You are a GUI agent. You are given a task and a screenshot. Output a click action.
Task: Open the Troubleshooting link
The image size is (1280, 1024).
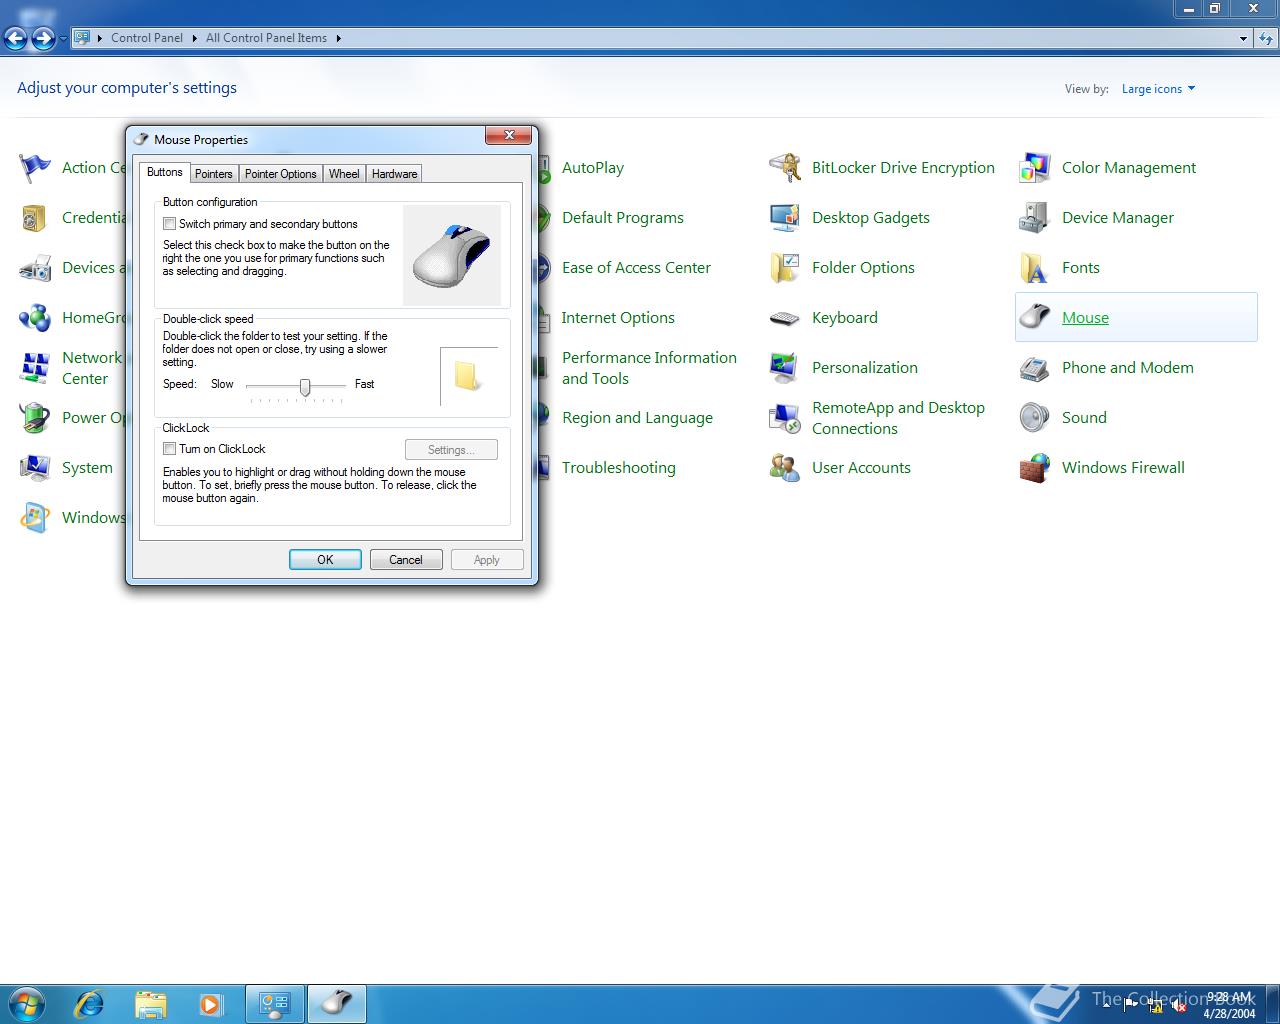[x=619, y=468]
